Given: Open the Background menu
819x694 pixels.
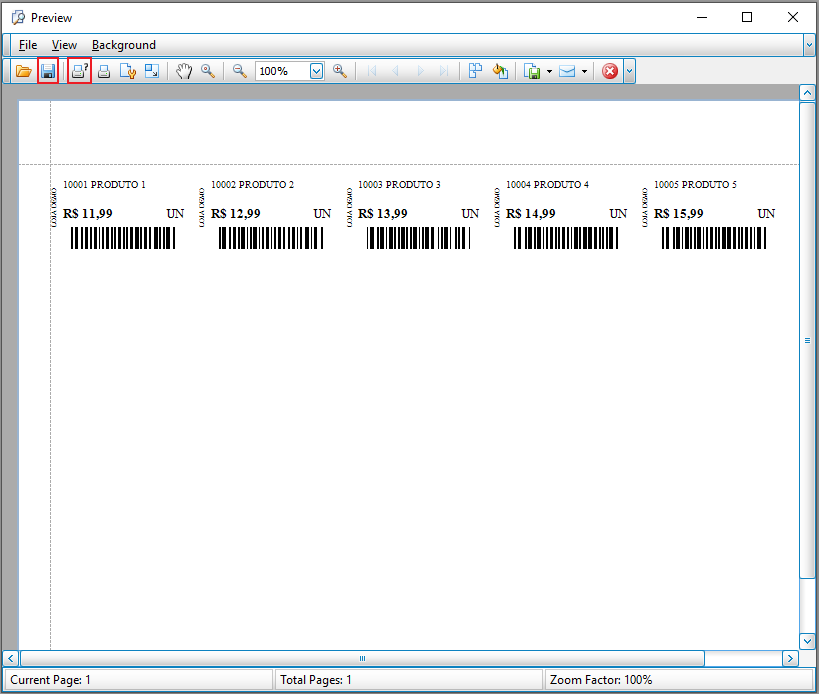Looking at the screenshot, I should click(x=124, y=45).
